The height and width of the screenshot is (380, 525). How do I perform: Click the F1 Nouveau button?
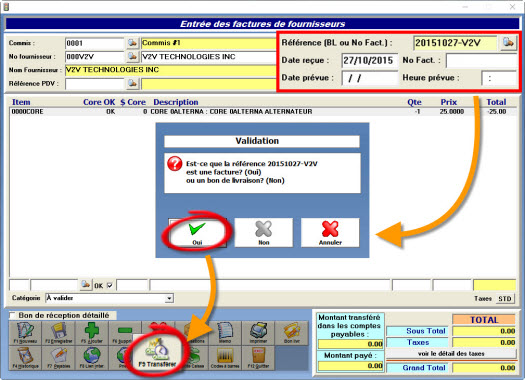25,333
